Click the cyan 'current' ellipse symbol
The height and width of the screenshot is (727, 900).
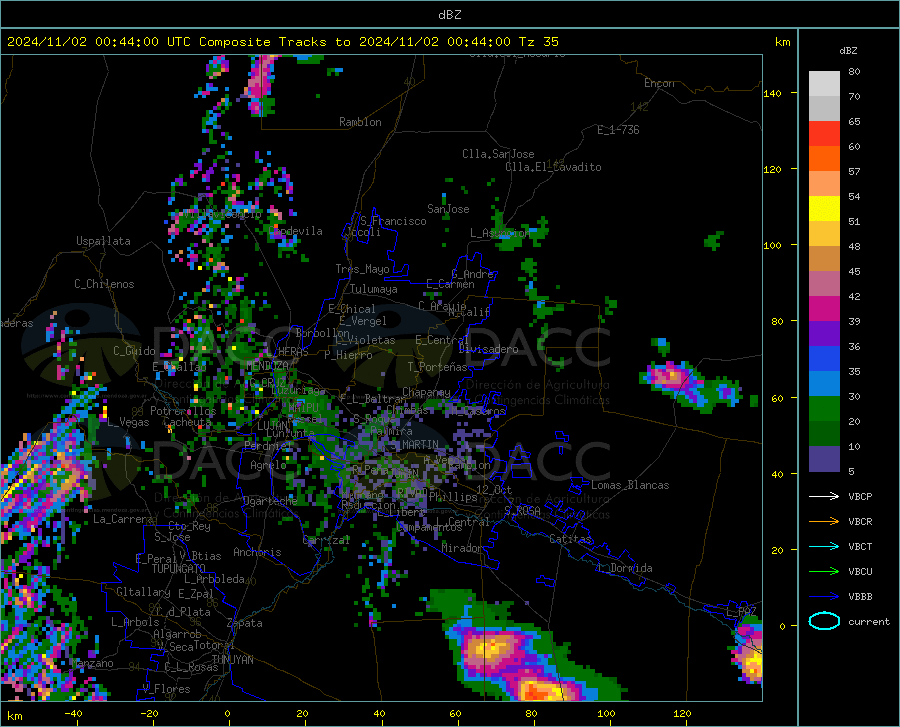point(824,621)
